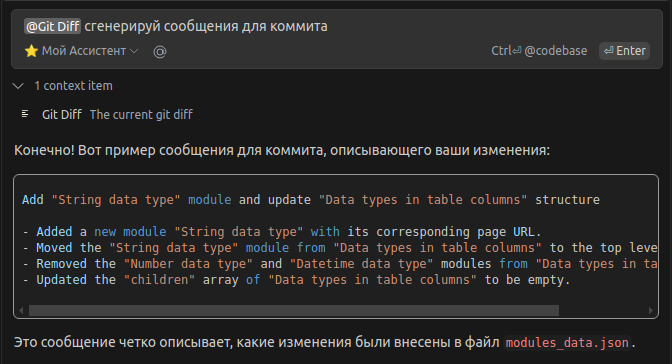Click the Enter send button
Viewport: 672px width, 364px height.
624,51
